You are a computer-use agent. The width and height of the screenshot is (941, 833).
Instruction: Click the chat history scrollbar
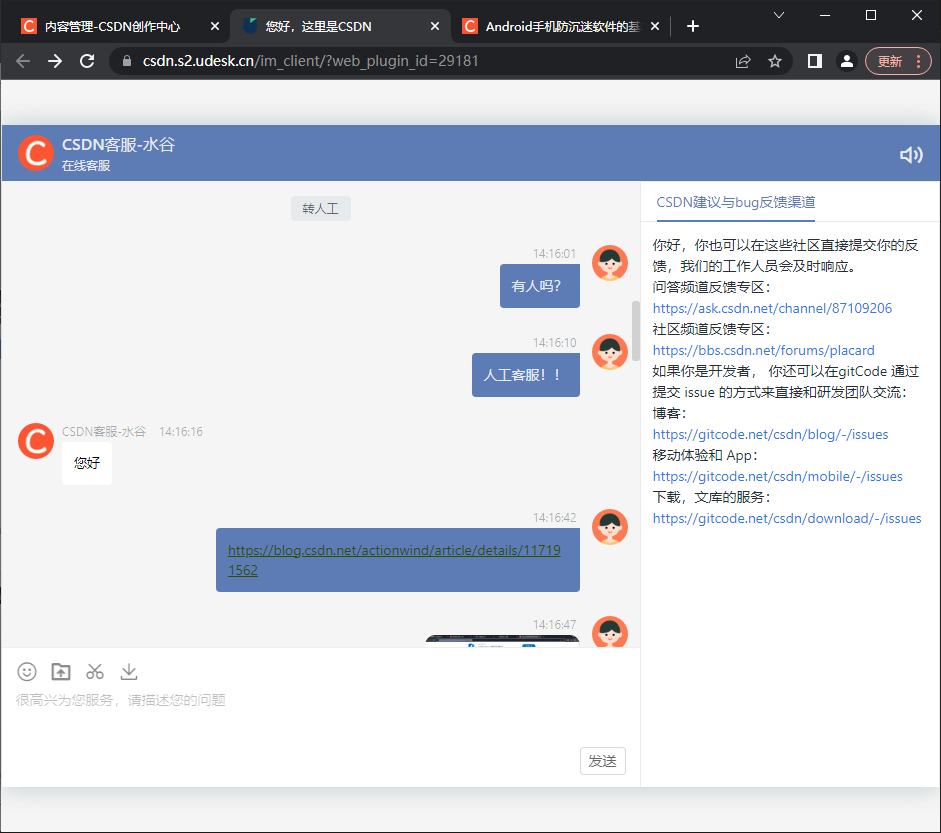point(636,331)
